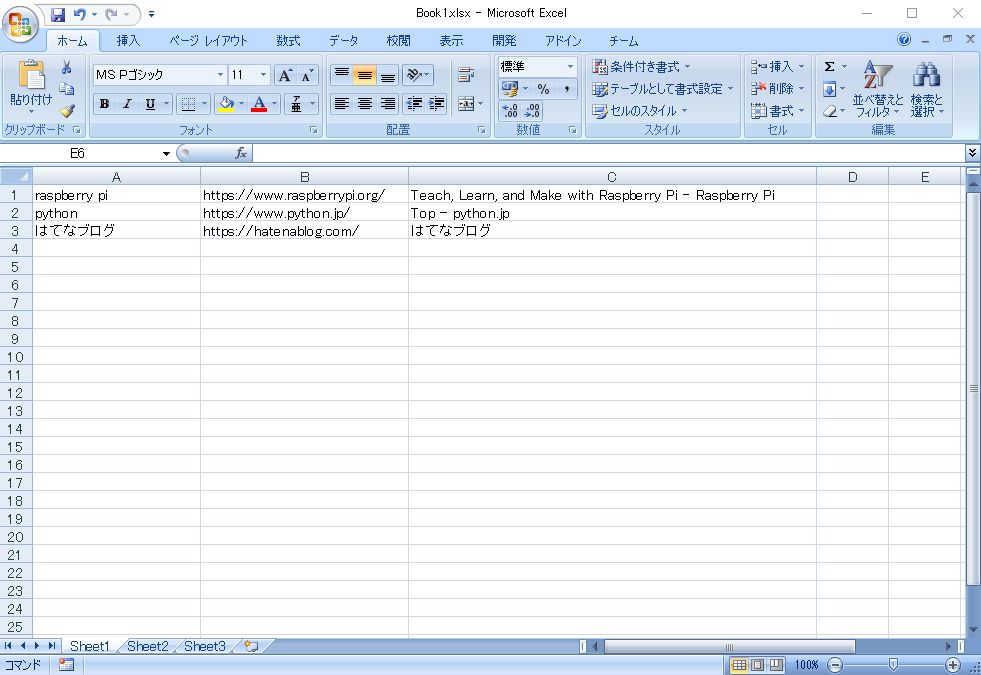
Task: Align text right
Action: [x=388, y=104]
